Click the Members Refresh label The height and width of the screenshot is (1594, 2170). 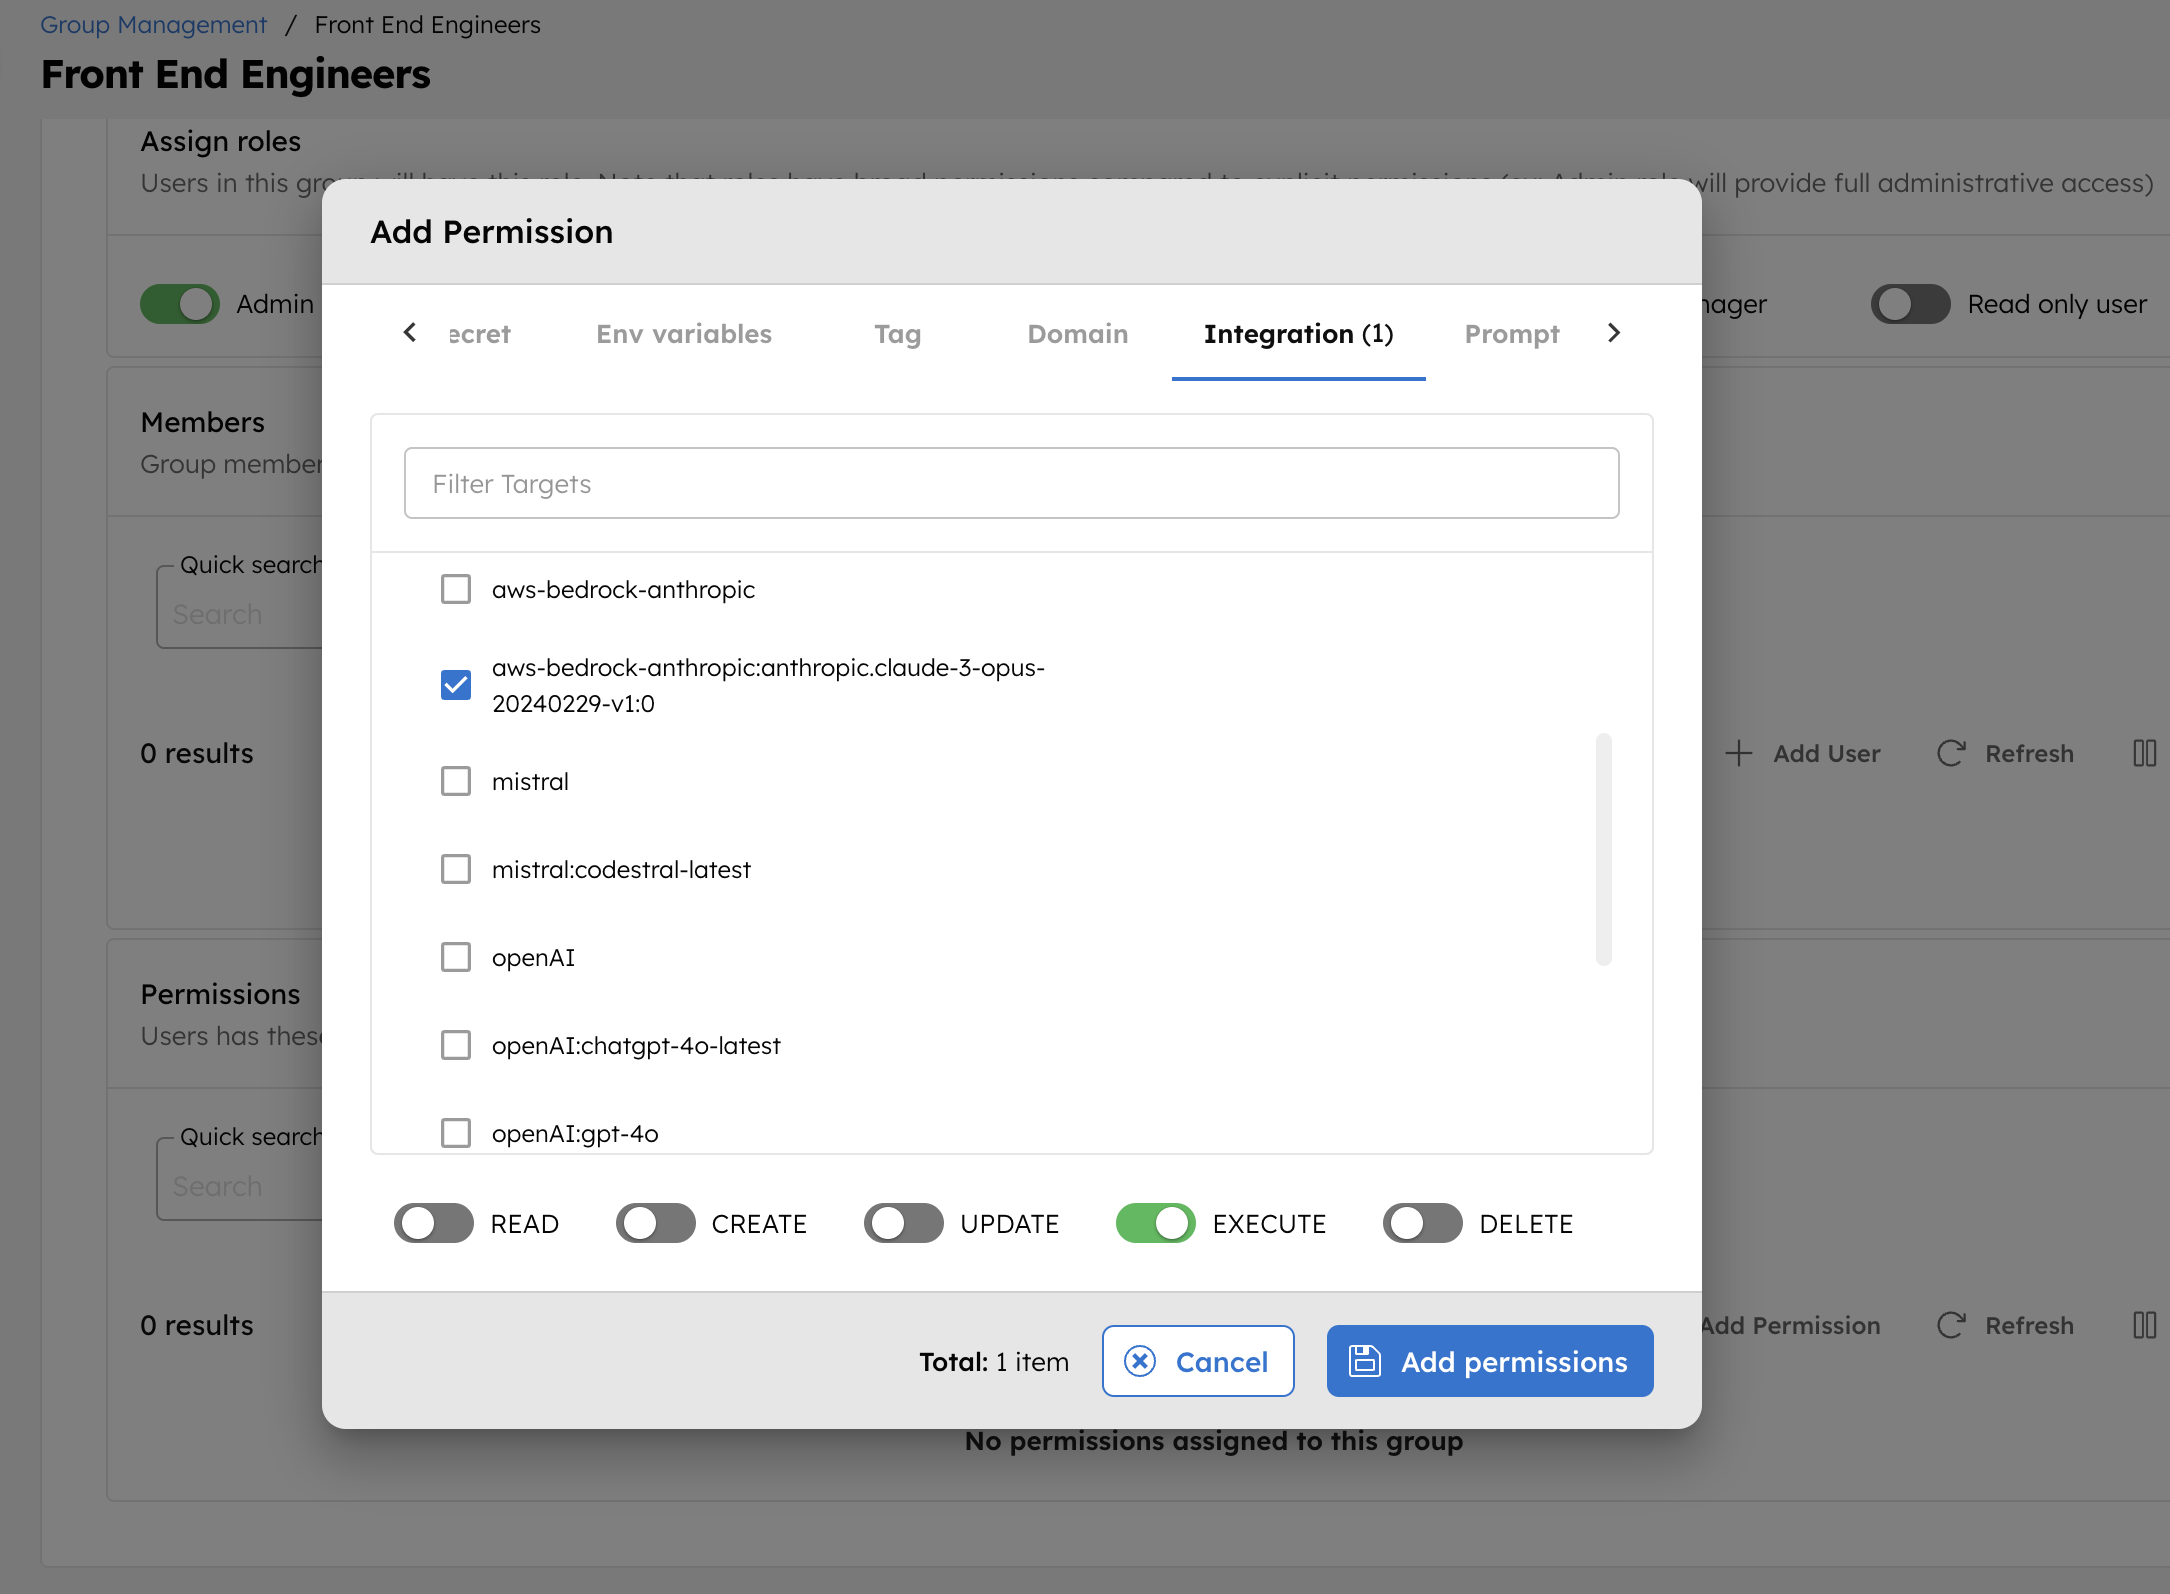click(2029, 753)
